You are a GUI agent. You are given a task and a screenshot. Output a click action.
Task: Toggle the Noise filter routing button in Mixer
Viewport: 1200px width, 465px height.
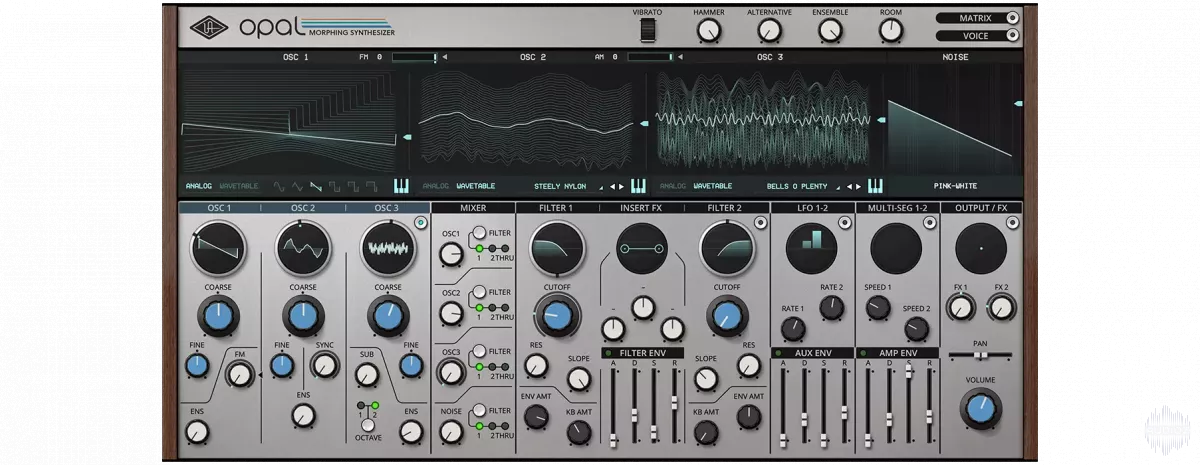(x=478, y=410)
